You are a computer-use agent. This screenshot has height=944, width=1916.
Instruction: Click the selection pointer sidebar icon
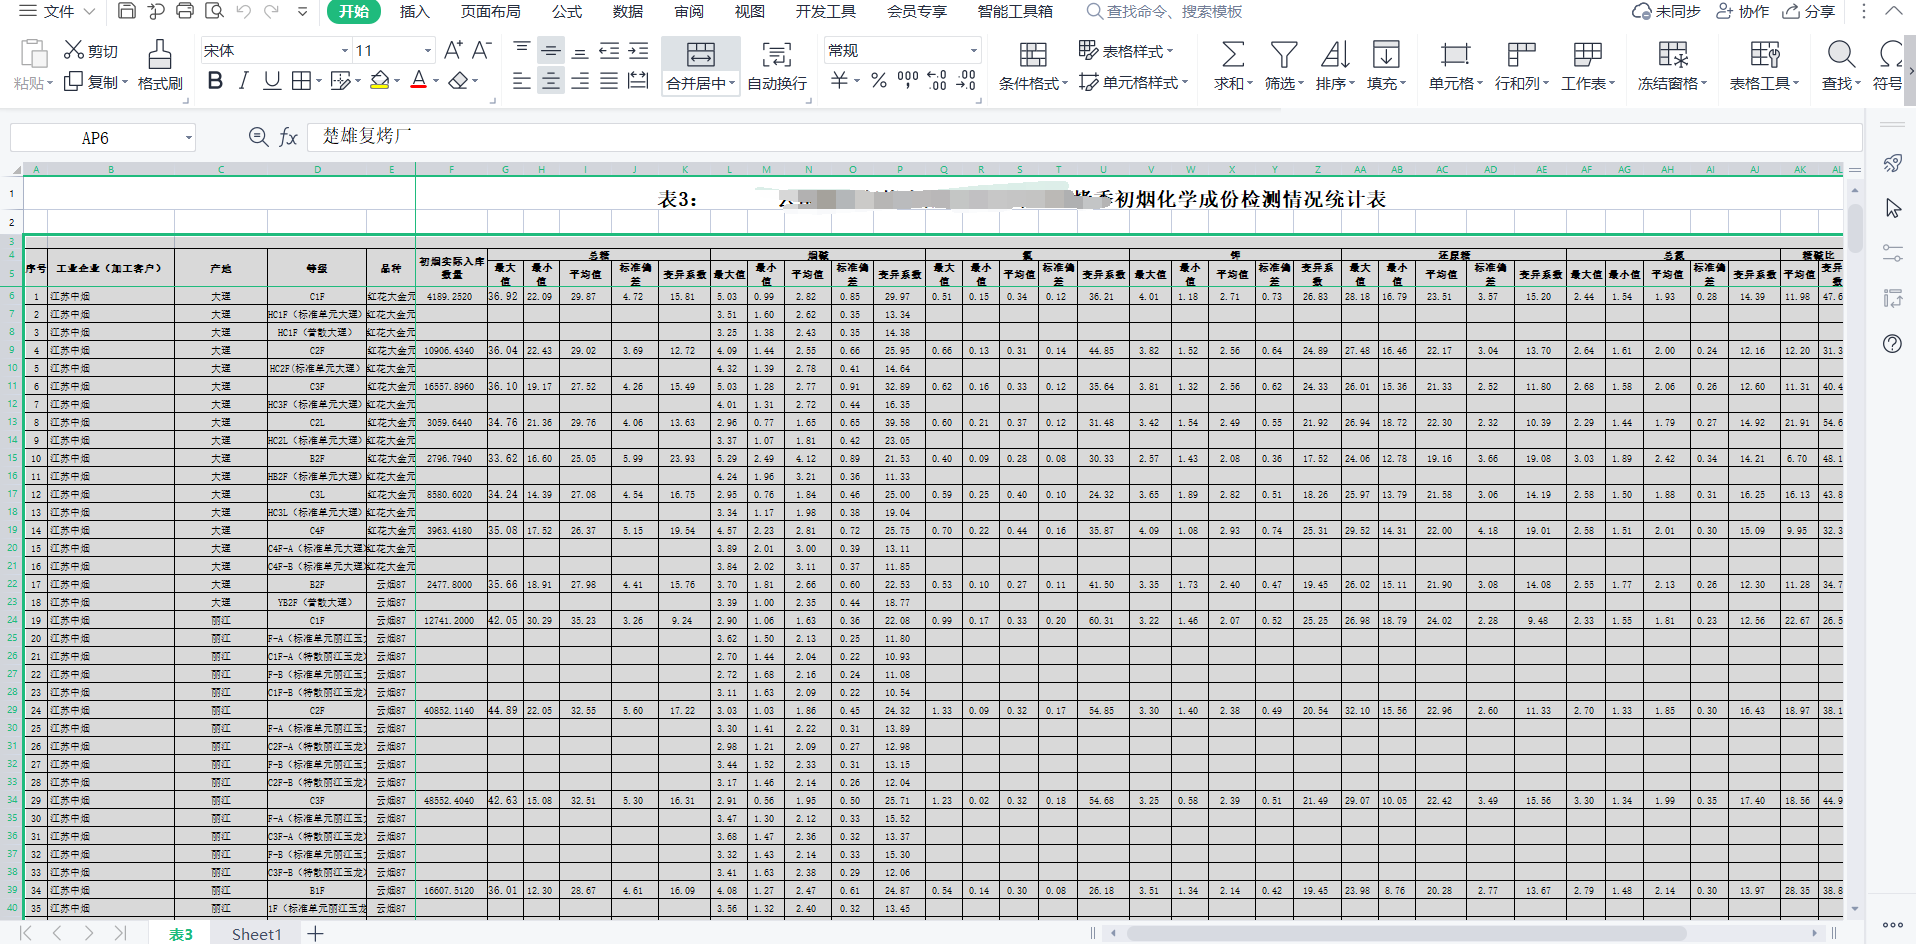tap(1892, 208)
